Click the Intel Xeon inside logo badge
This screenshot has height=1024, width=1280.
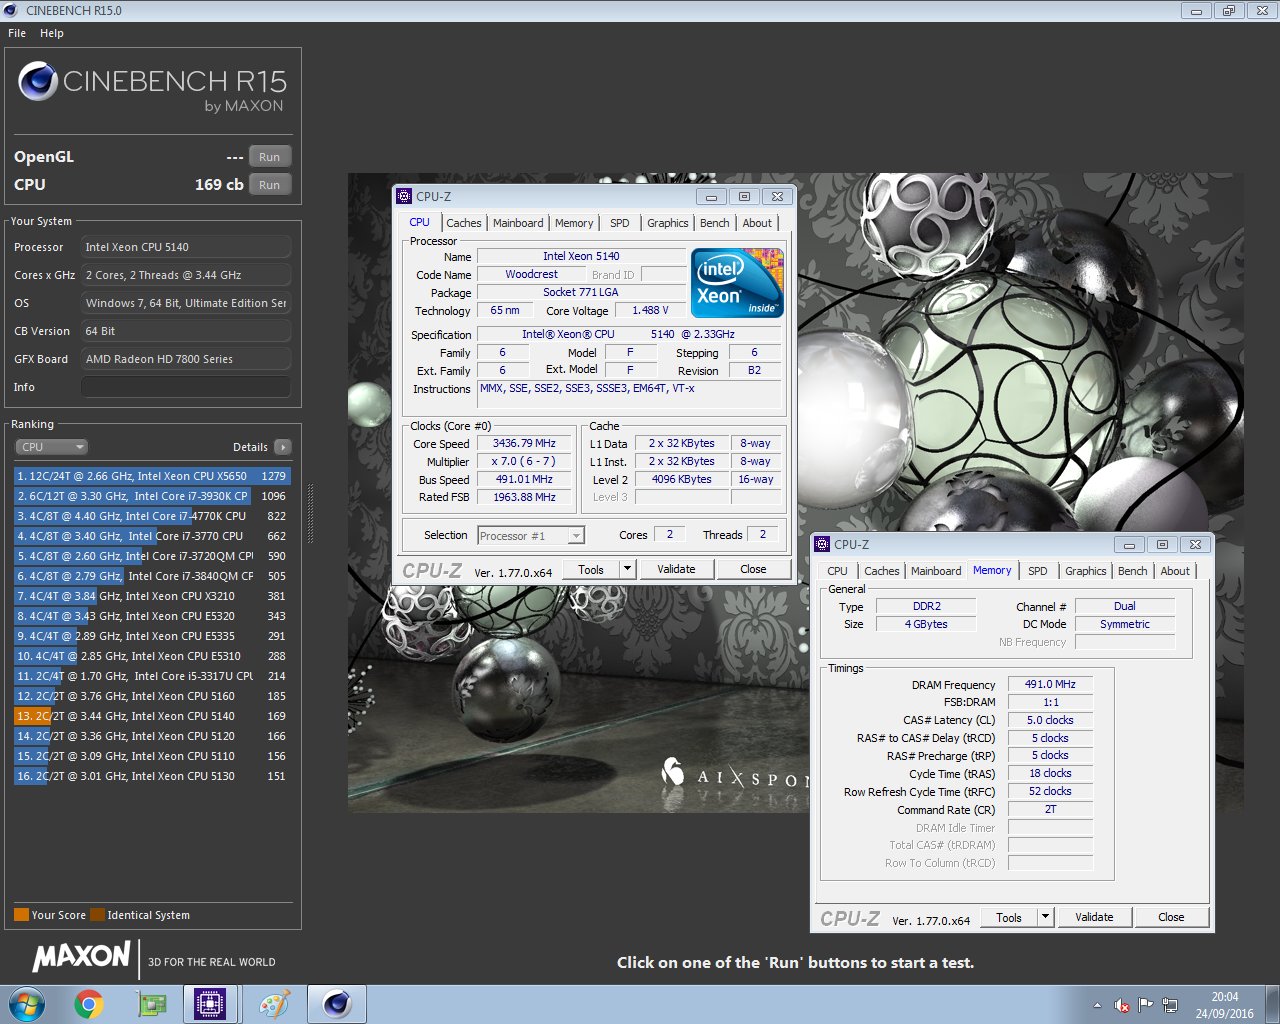pos(737,283)
